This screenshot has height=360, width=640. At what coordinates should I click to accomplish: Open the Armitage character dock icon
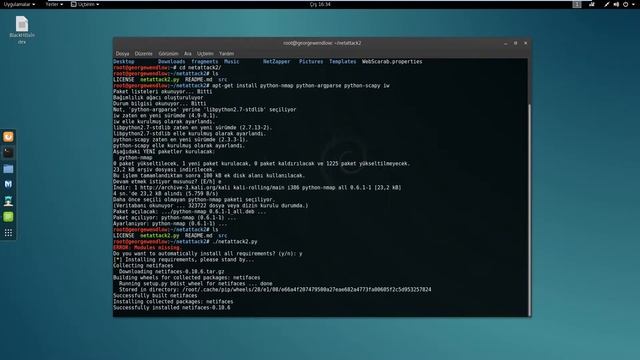coord(8,201)
